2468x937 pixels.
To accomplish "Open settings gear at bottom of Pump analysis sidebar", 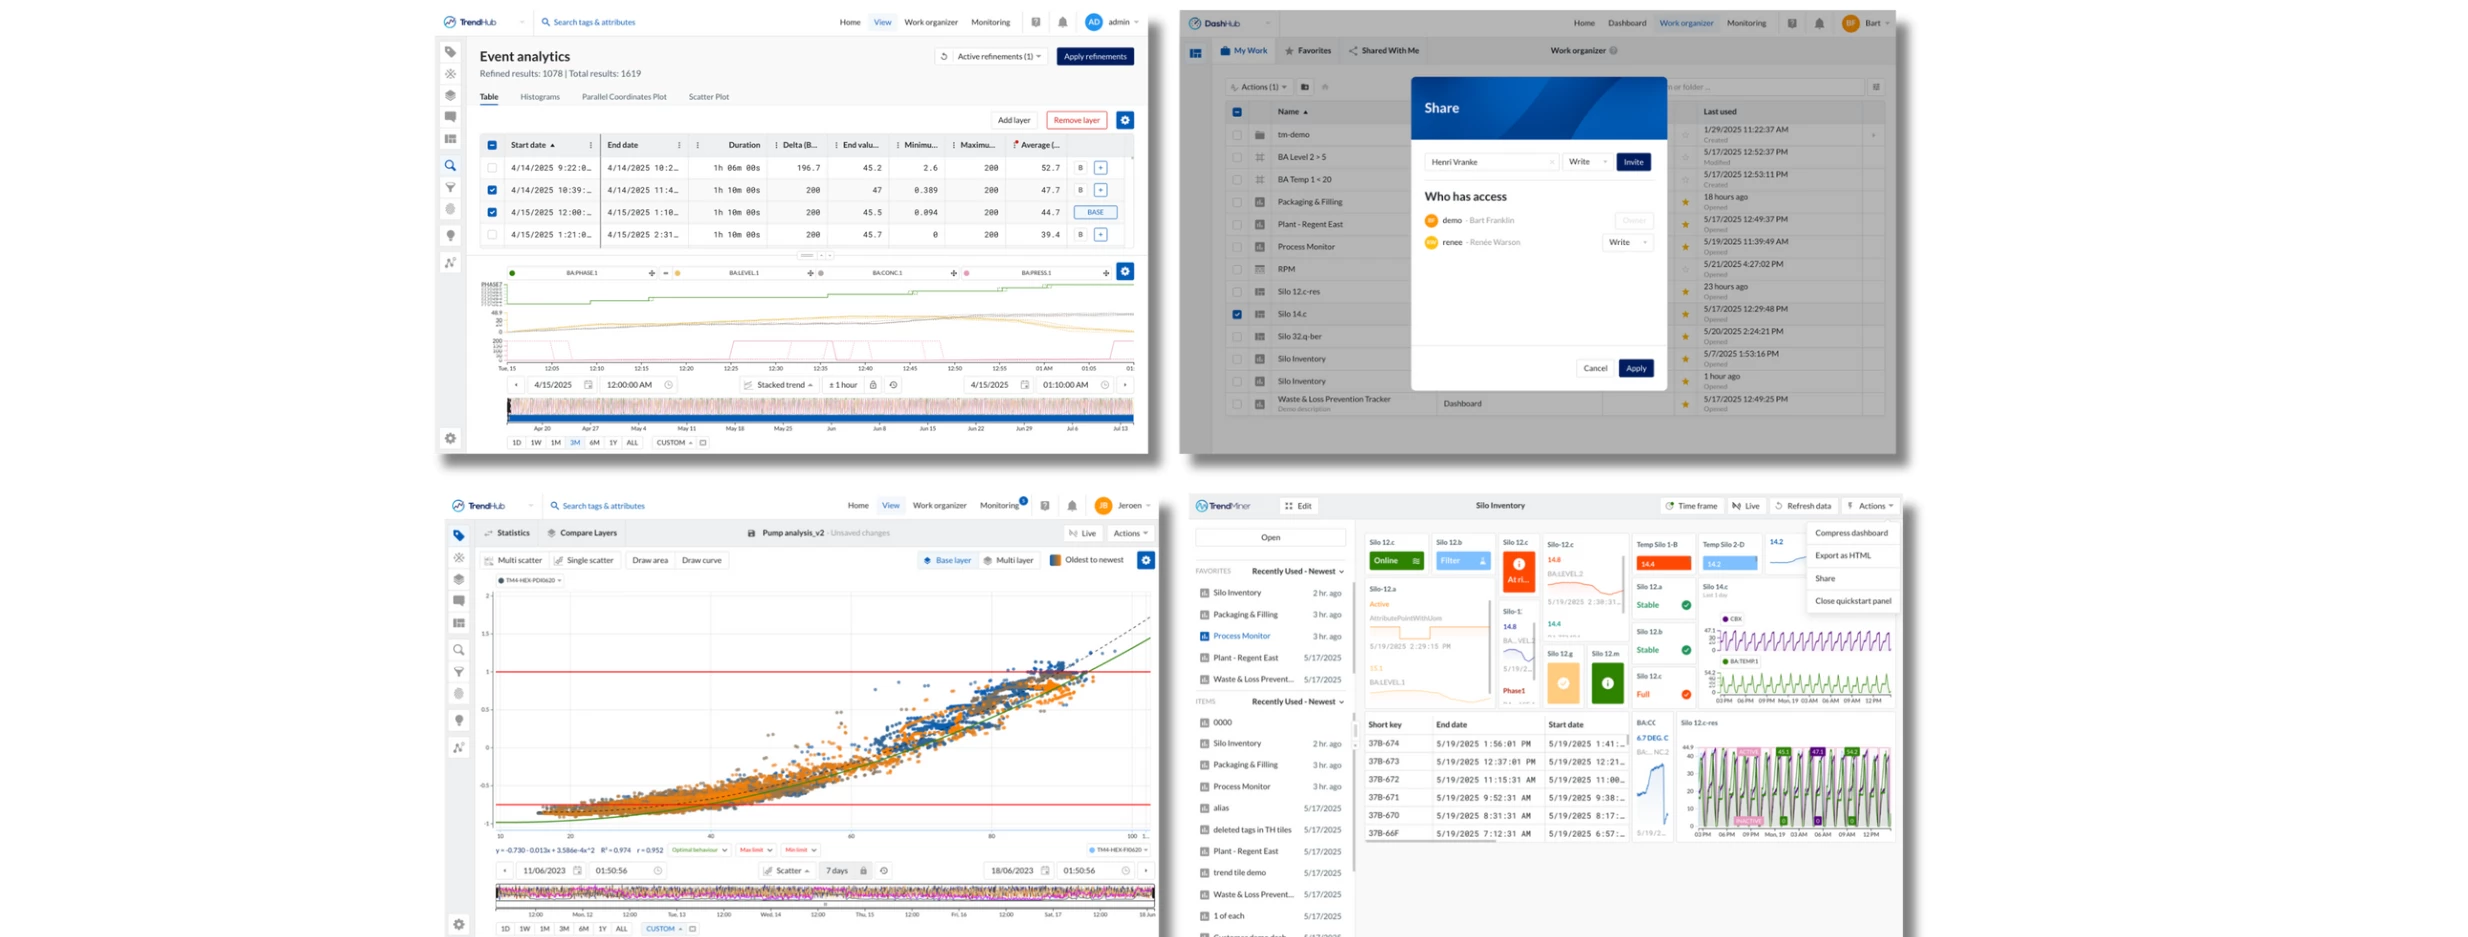I will click(459, 924).
